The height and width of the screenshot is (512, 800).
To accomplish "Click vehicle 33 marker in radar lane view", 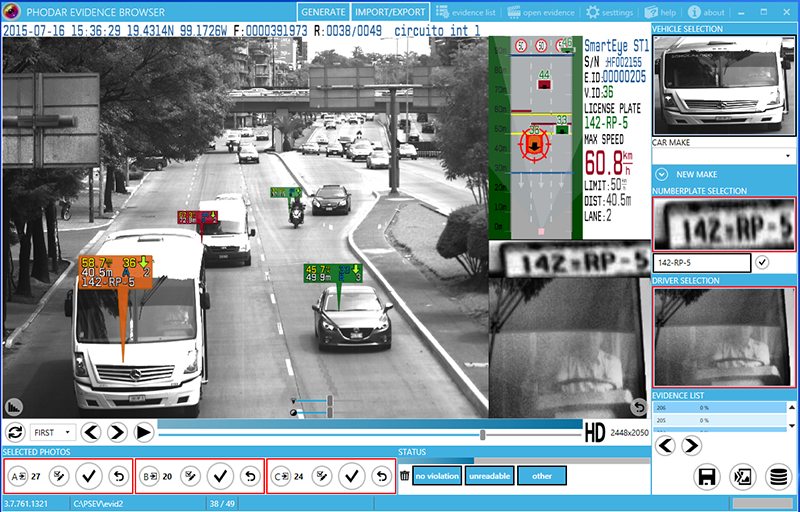I will (562, 130).
